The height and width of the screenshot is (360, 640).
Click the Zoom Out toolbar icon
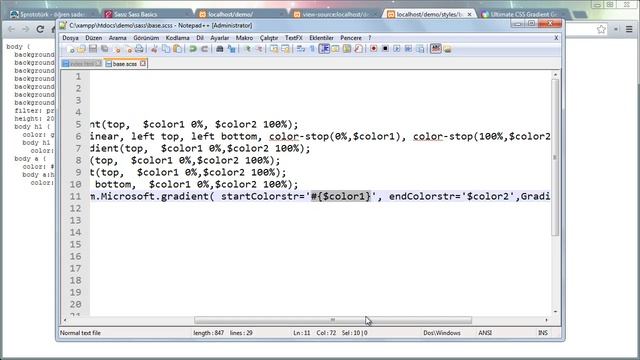[x=259, y=49]
